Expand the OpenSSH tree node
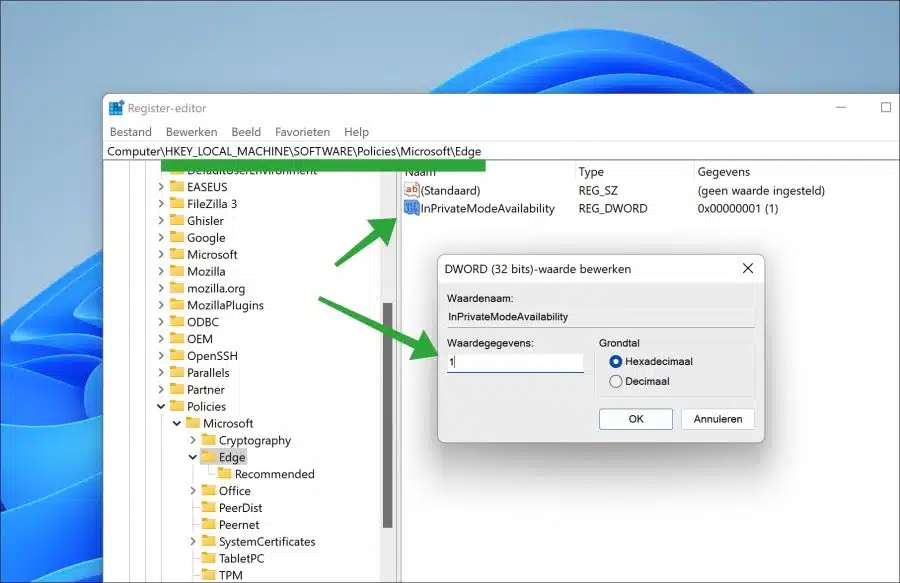Viewport: 900px width, 583px height. (161, 355)
